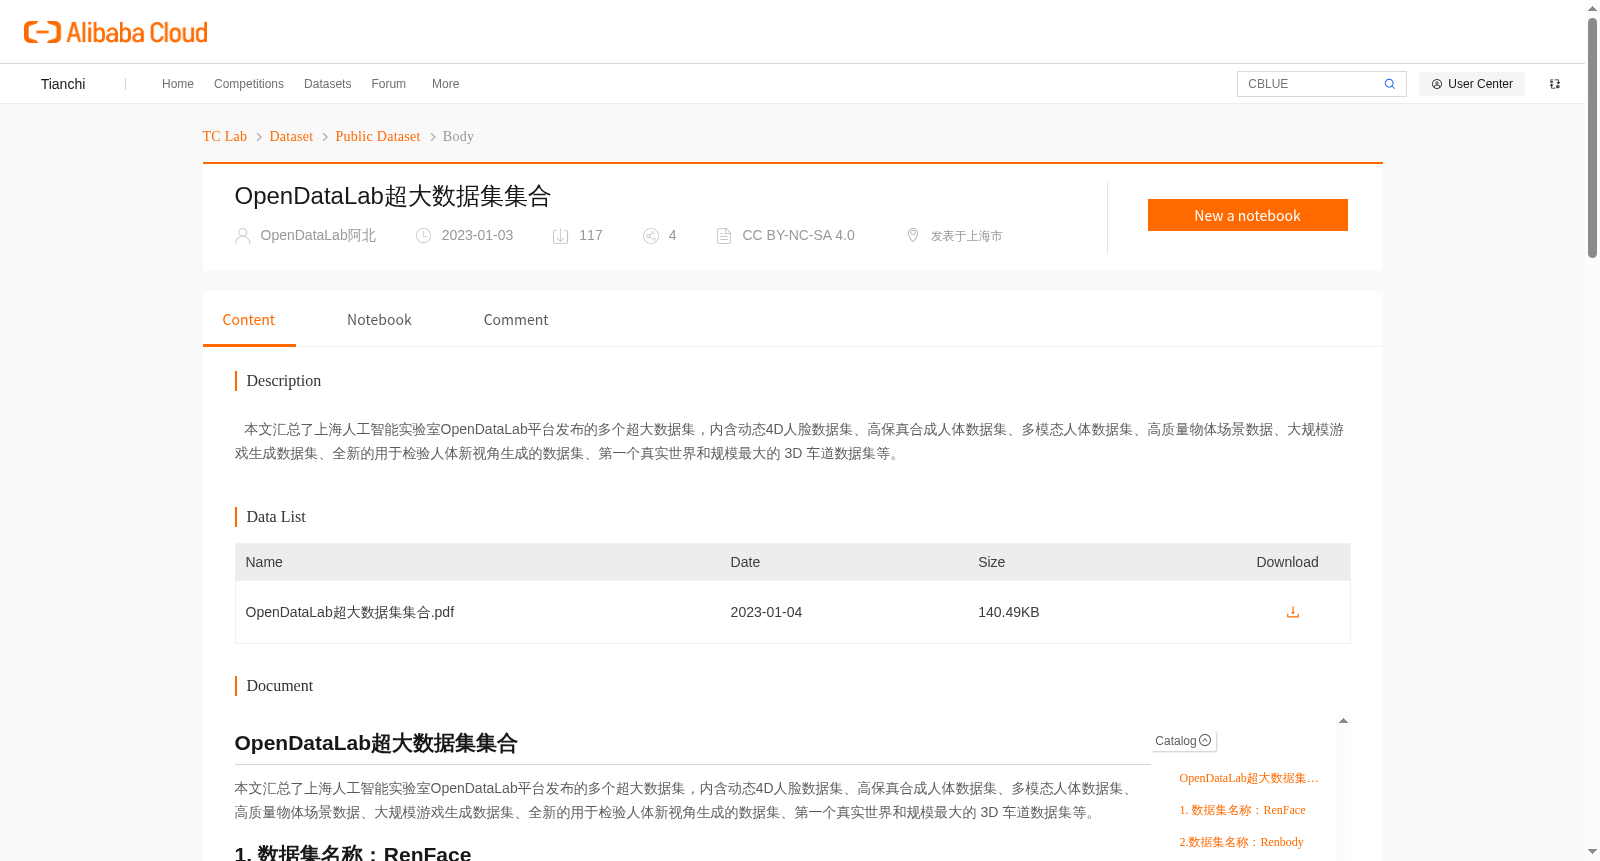1600x861 pixels.
Task: Click the author avatar icon
Action: (242, 236)
